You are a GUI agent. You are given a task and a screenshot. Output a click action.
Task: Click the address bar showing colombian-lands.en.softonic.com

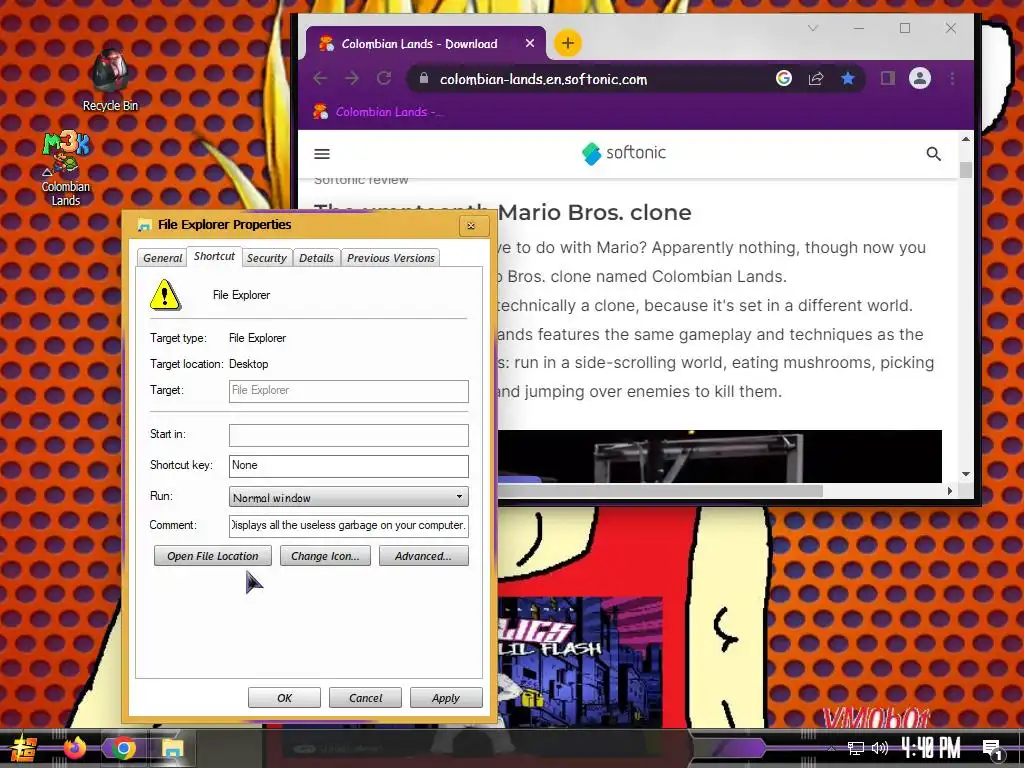tap(543, 79)
